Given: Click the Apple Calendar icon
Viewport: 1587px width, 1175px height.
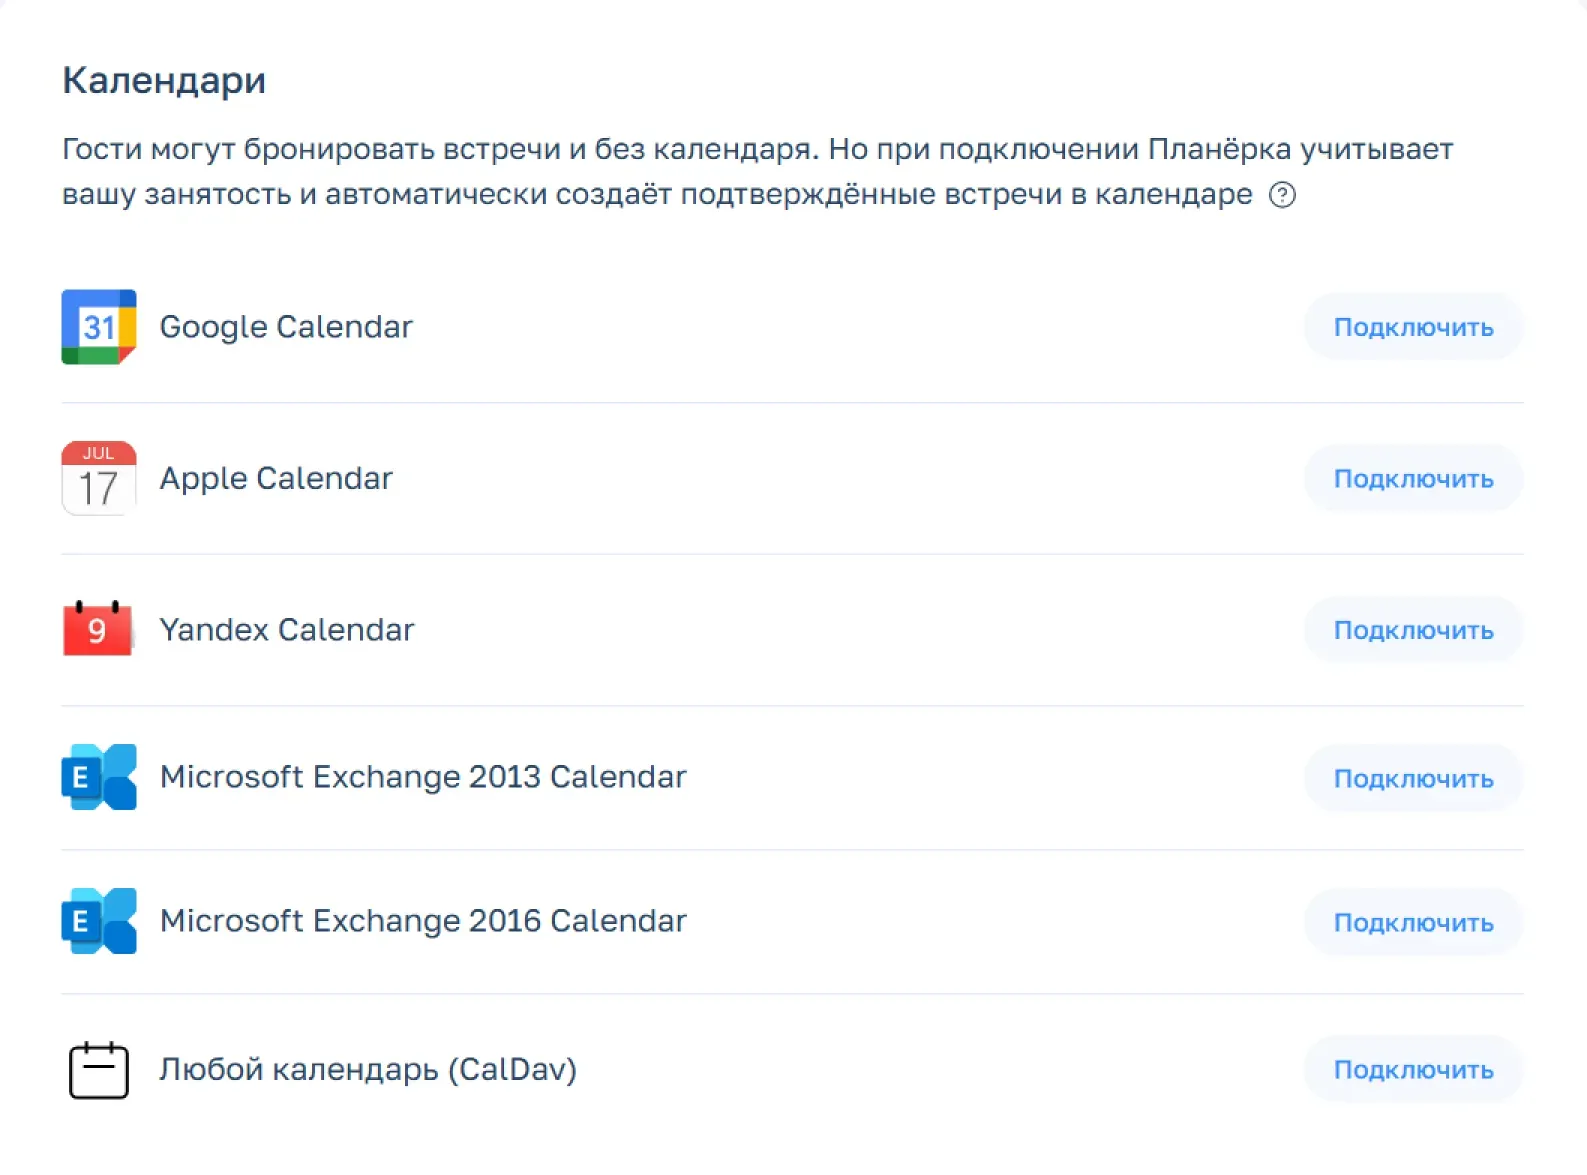Looking at the screenshot, I should (99, 478).
